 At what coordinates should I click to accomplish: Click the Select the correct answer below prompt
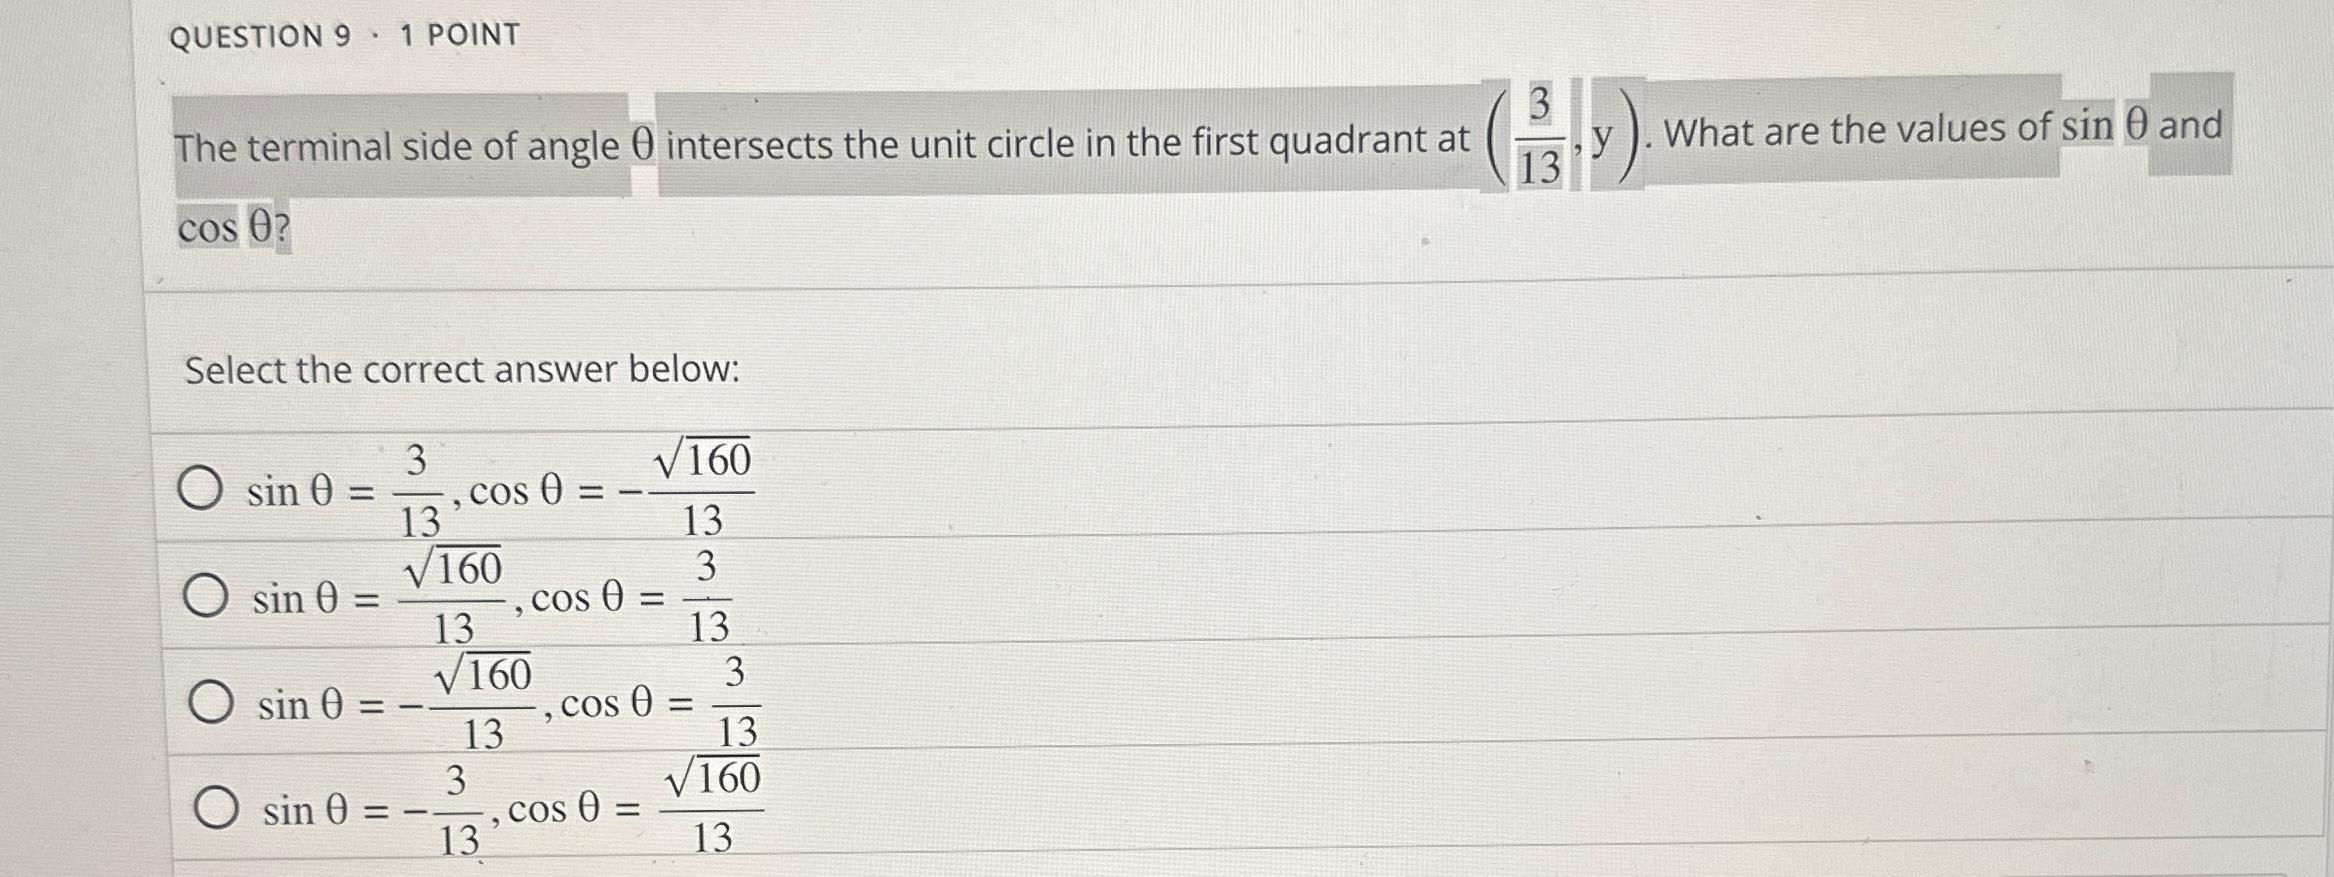point(460,370)
